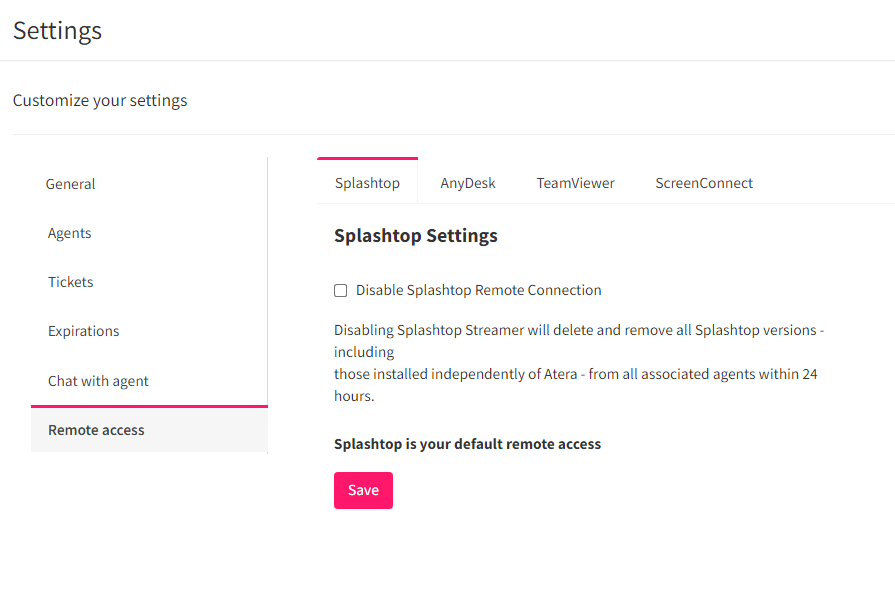
Task: Switch to the AnyDesk tab
Action: click(467, 183)
